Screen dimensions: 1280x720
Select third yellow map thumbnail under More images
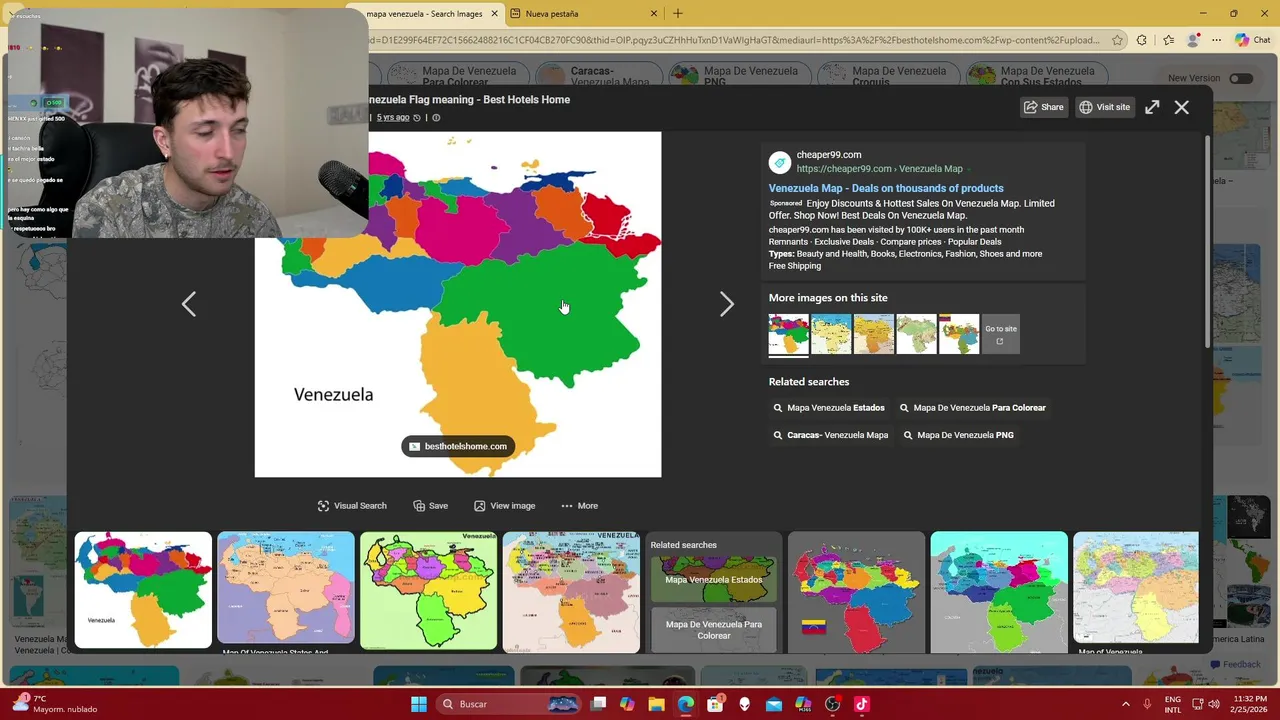(x=874, y=334)
